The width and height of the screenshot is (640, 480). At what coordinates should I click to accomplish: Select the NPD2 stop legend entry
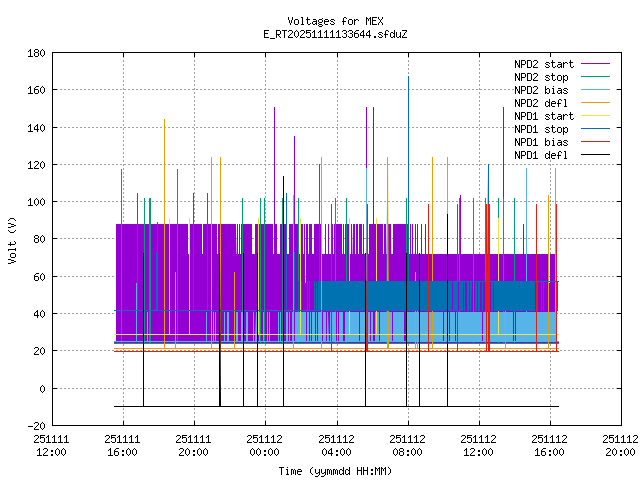(540, 77)
